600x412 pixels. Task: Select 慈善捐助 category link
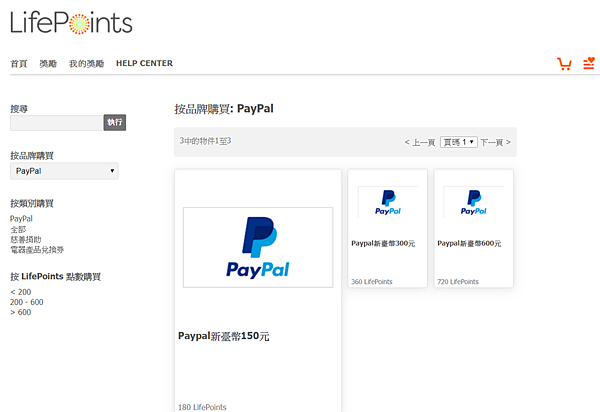pos(26,239)
